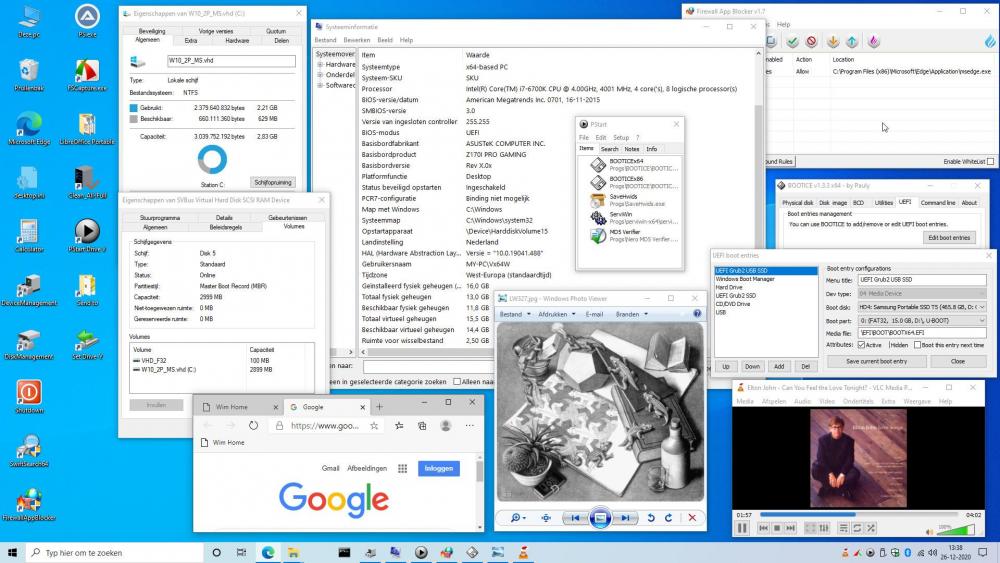
Task: Toggle Enable WhiteList checkbox in Firewall App Blocker
Action: 990,161
